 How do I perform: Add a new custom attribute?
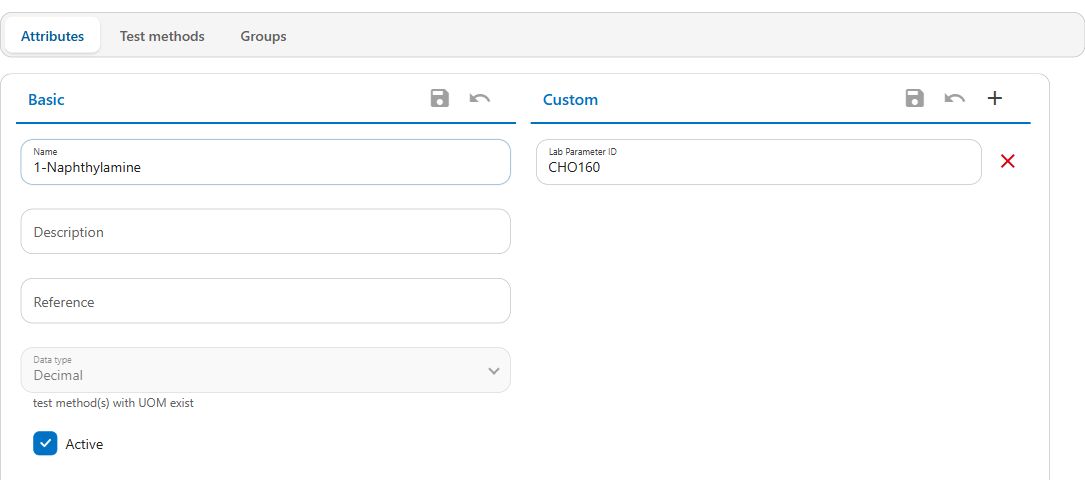pyautogui.click(x=994, y=98)
